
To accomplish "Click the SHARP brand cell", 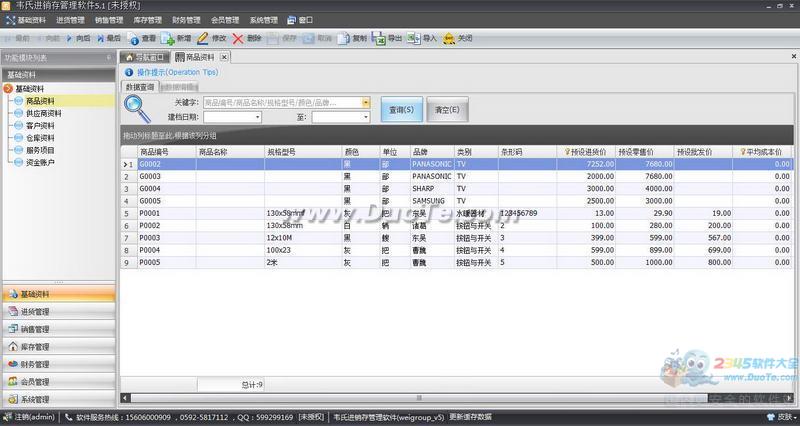I will tap(432, 189).
